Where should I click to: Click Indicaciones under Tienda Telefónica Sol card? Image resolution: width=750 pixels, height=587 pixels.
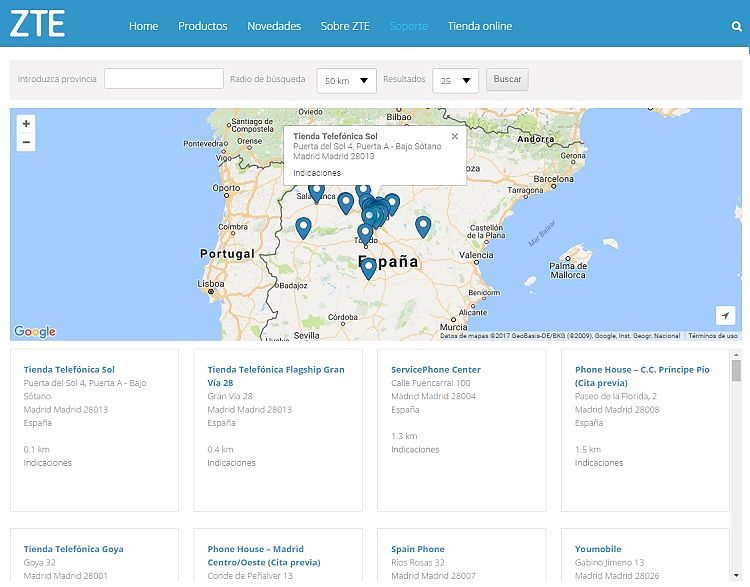point(47,463)
